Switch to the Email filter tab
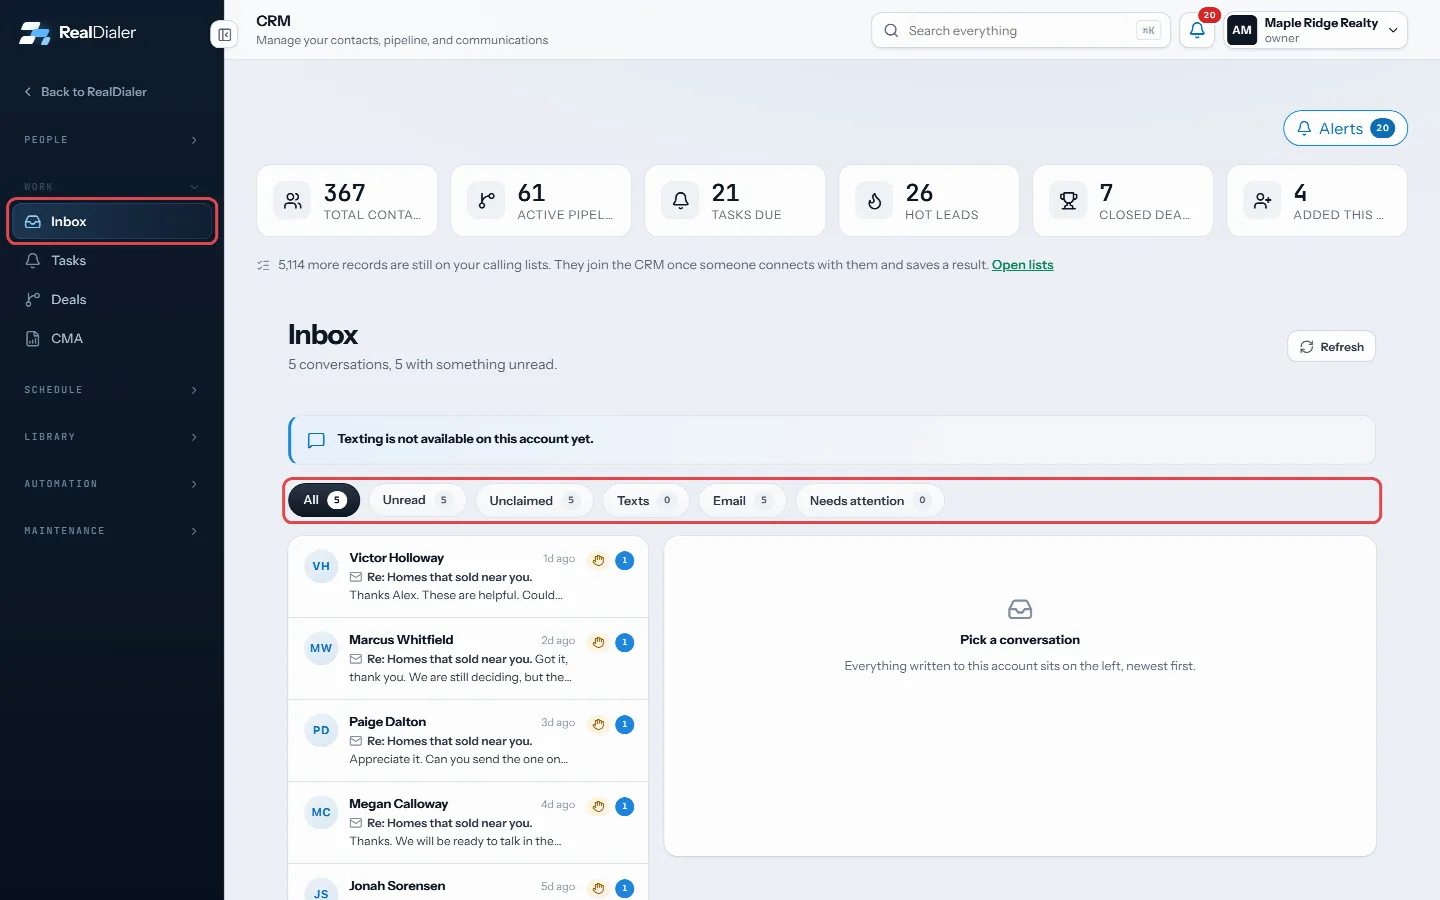This screenshot has height=900, width=1440. (742, 500)
